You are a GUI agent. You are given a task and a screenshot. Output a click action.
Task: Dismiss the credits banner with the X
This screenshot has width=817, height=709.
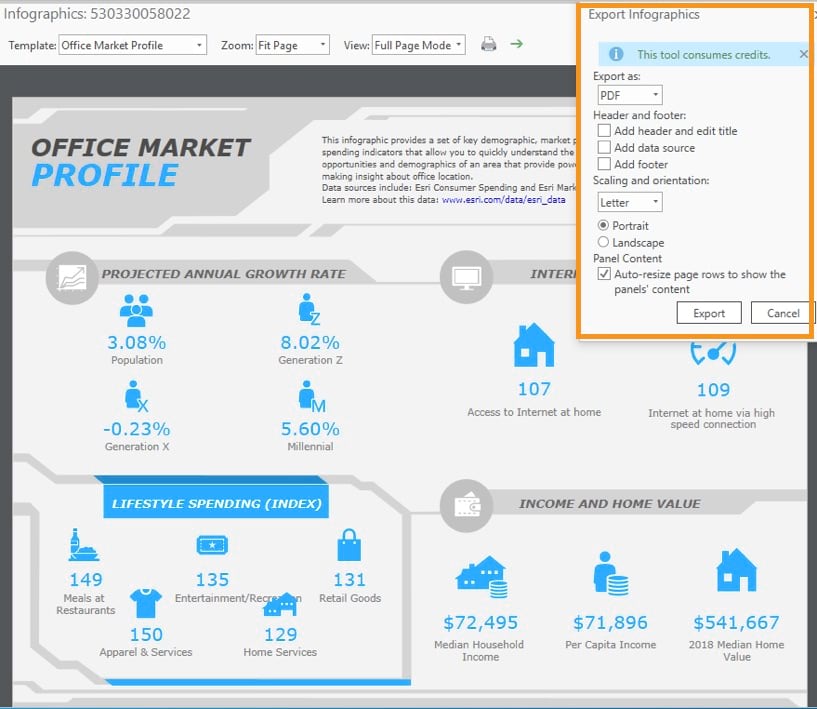[803, 54]
